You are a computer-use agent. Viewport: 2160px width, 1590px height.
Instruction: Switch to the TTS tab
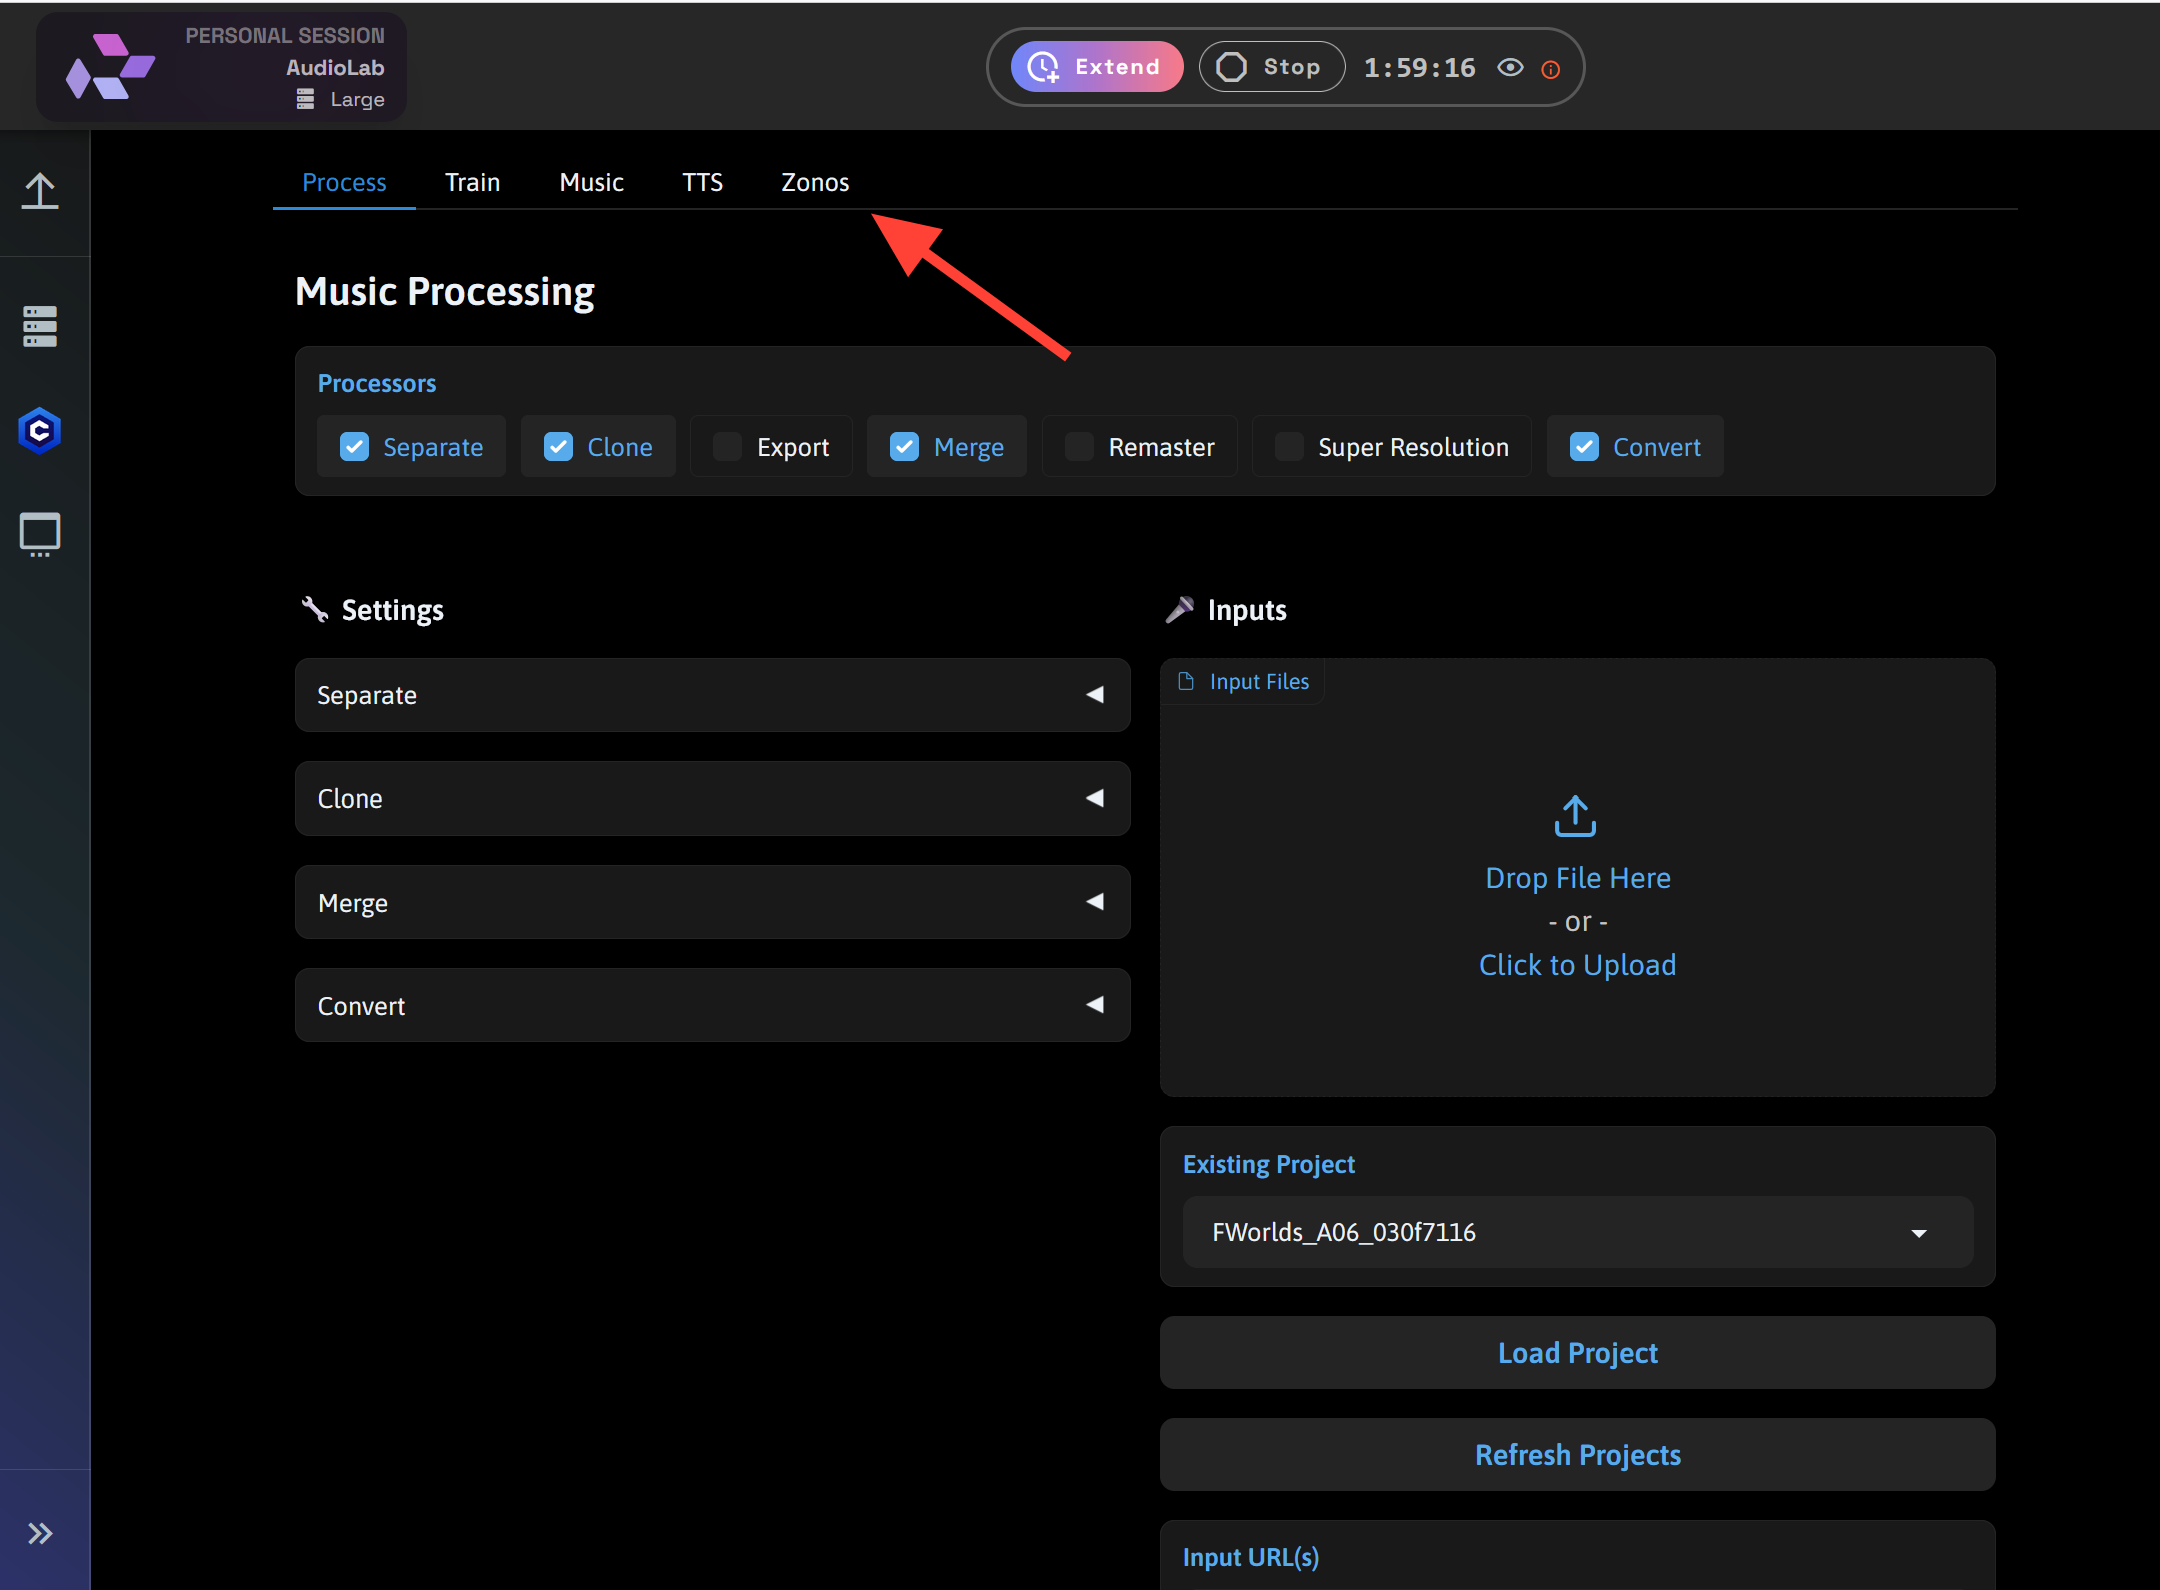(x=702, y=182)
